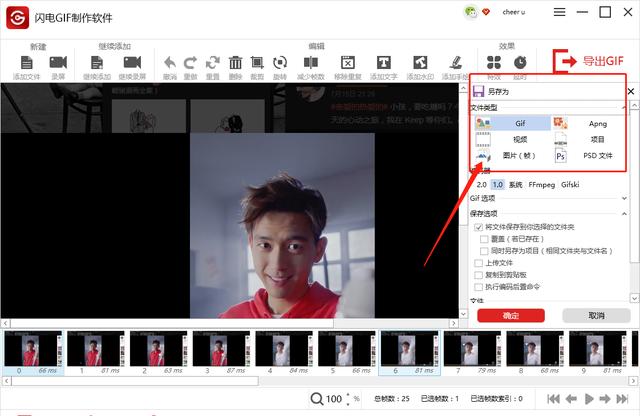Click the delete (trash can) icon
Image resolution: width=640 pixels, height=416 pixels.
tap(236, 63)
